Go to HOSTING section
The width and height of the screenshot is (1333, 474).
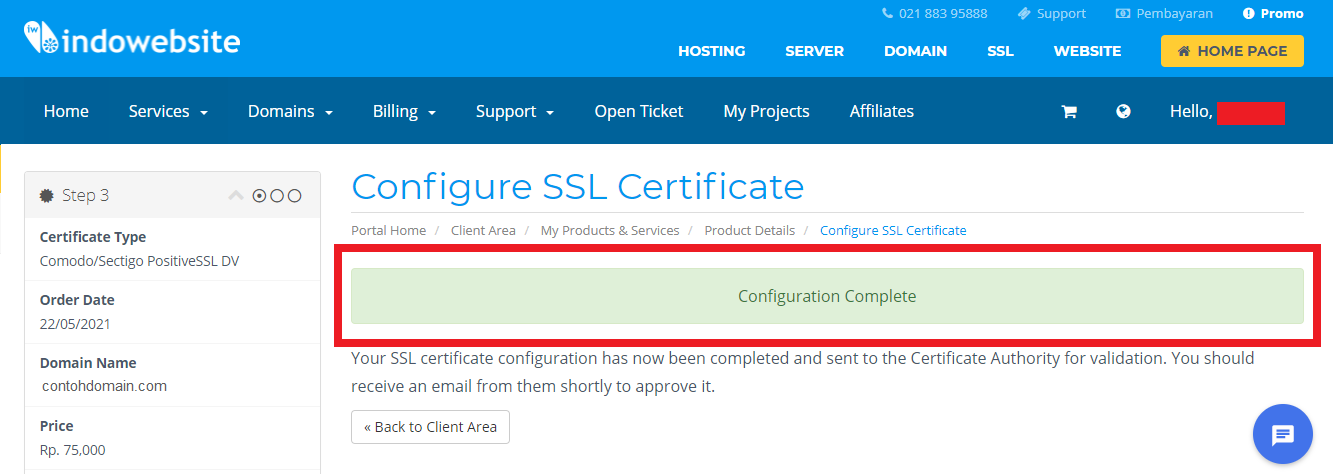[712, 51]
